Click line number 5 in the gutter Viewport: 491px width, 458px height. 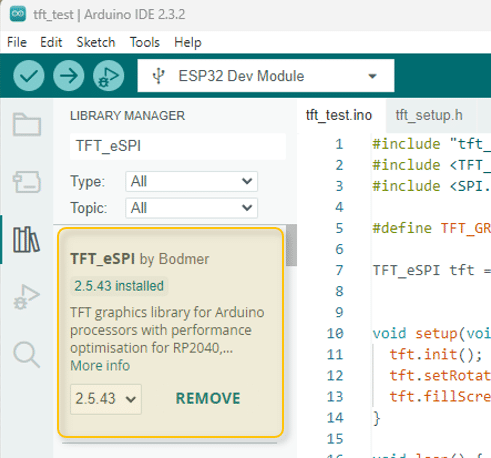pos(339,228)
